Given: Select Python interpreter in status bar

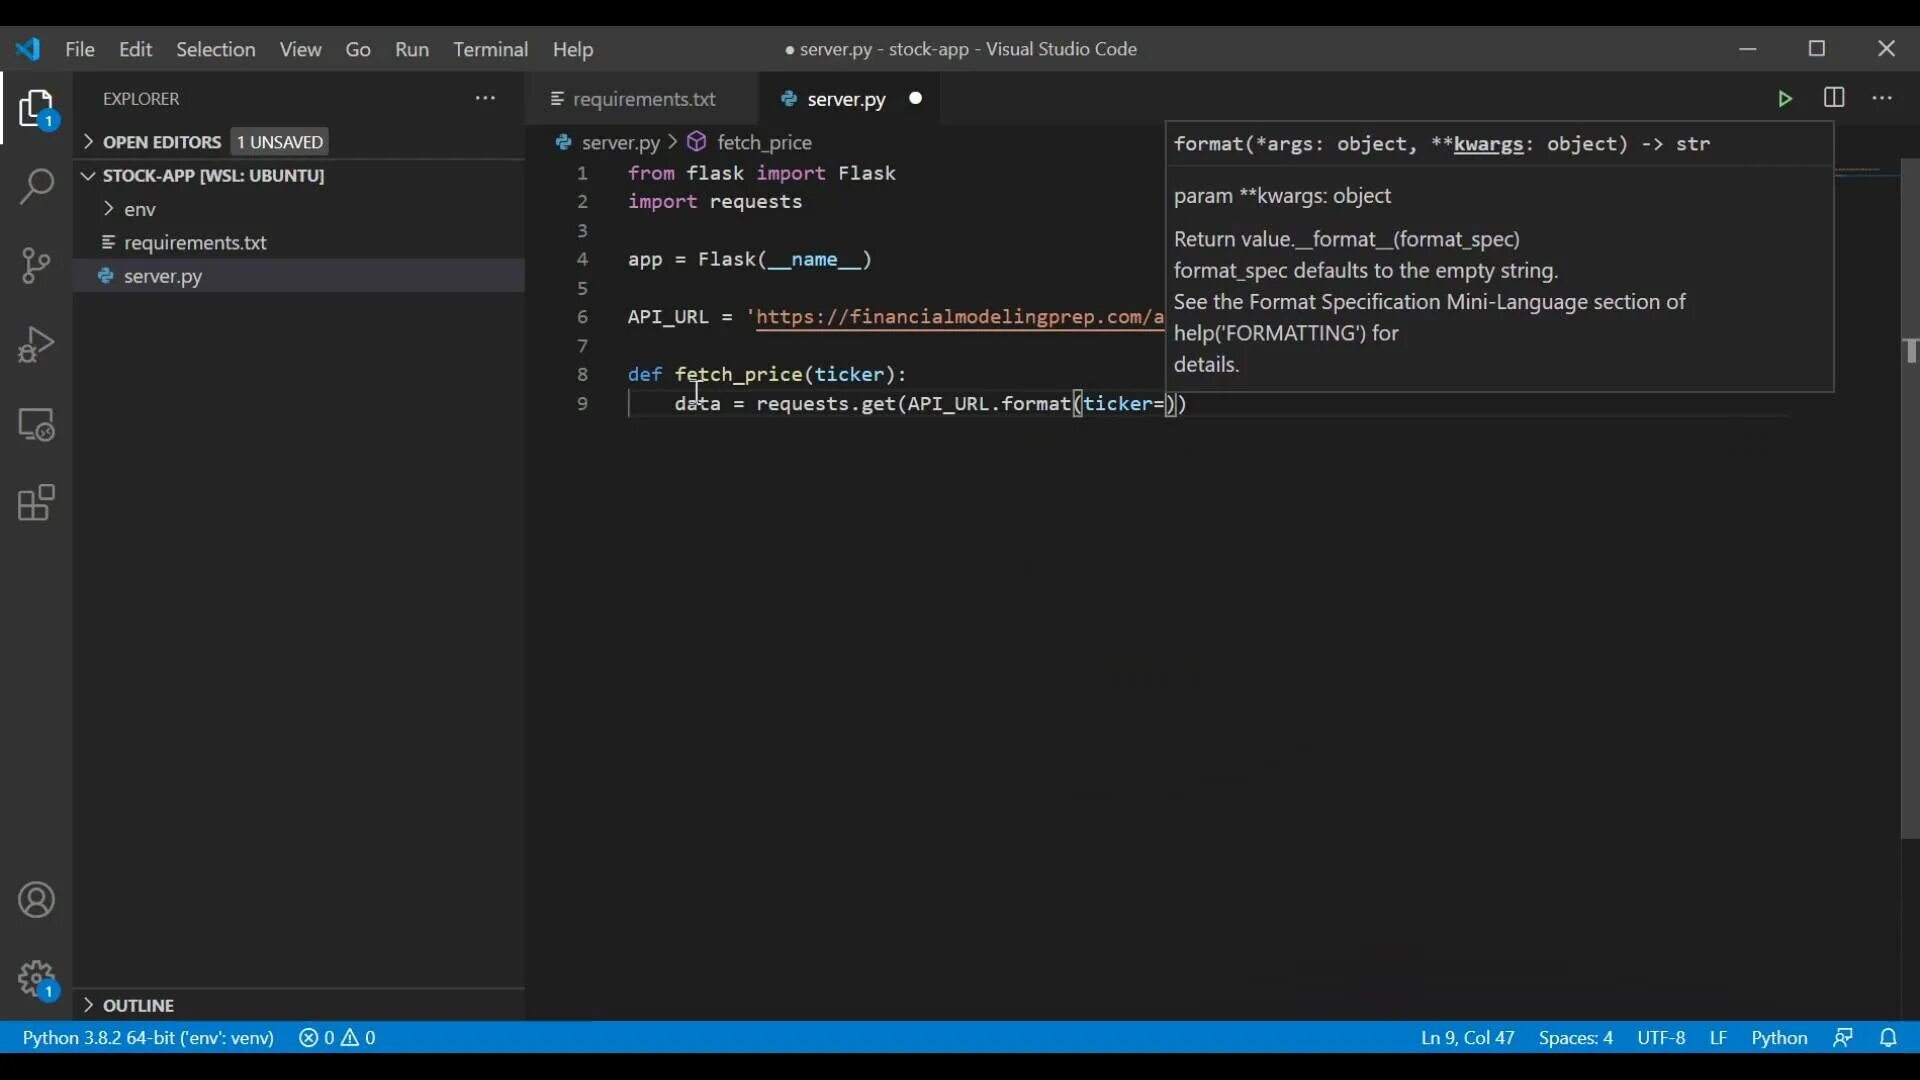Looking at the screenshot, I should tap(148, 1038).
